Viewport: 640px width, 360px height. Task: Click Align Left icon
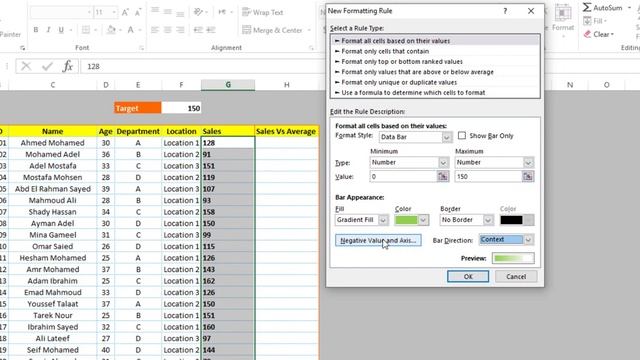(155, 30)
